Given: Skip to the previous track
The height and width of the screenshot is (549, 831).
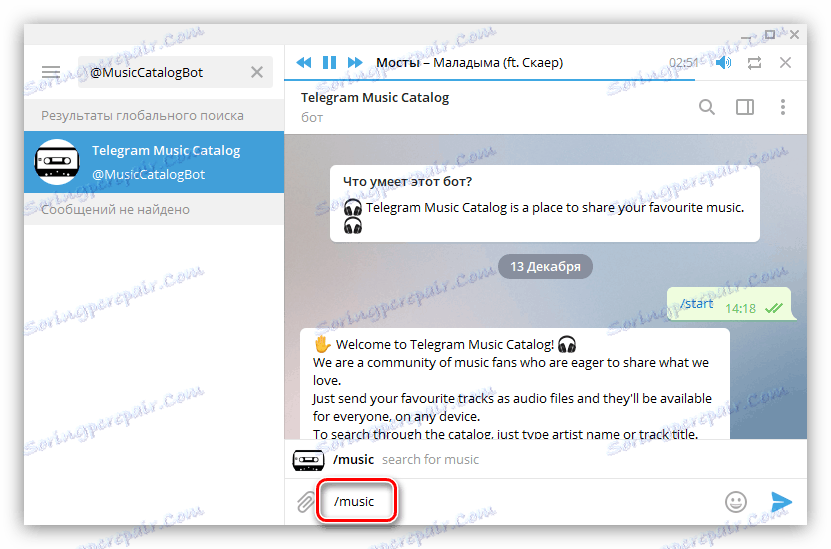Looking at the screenshot, I should [x=304, y=63].
